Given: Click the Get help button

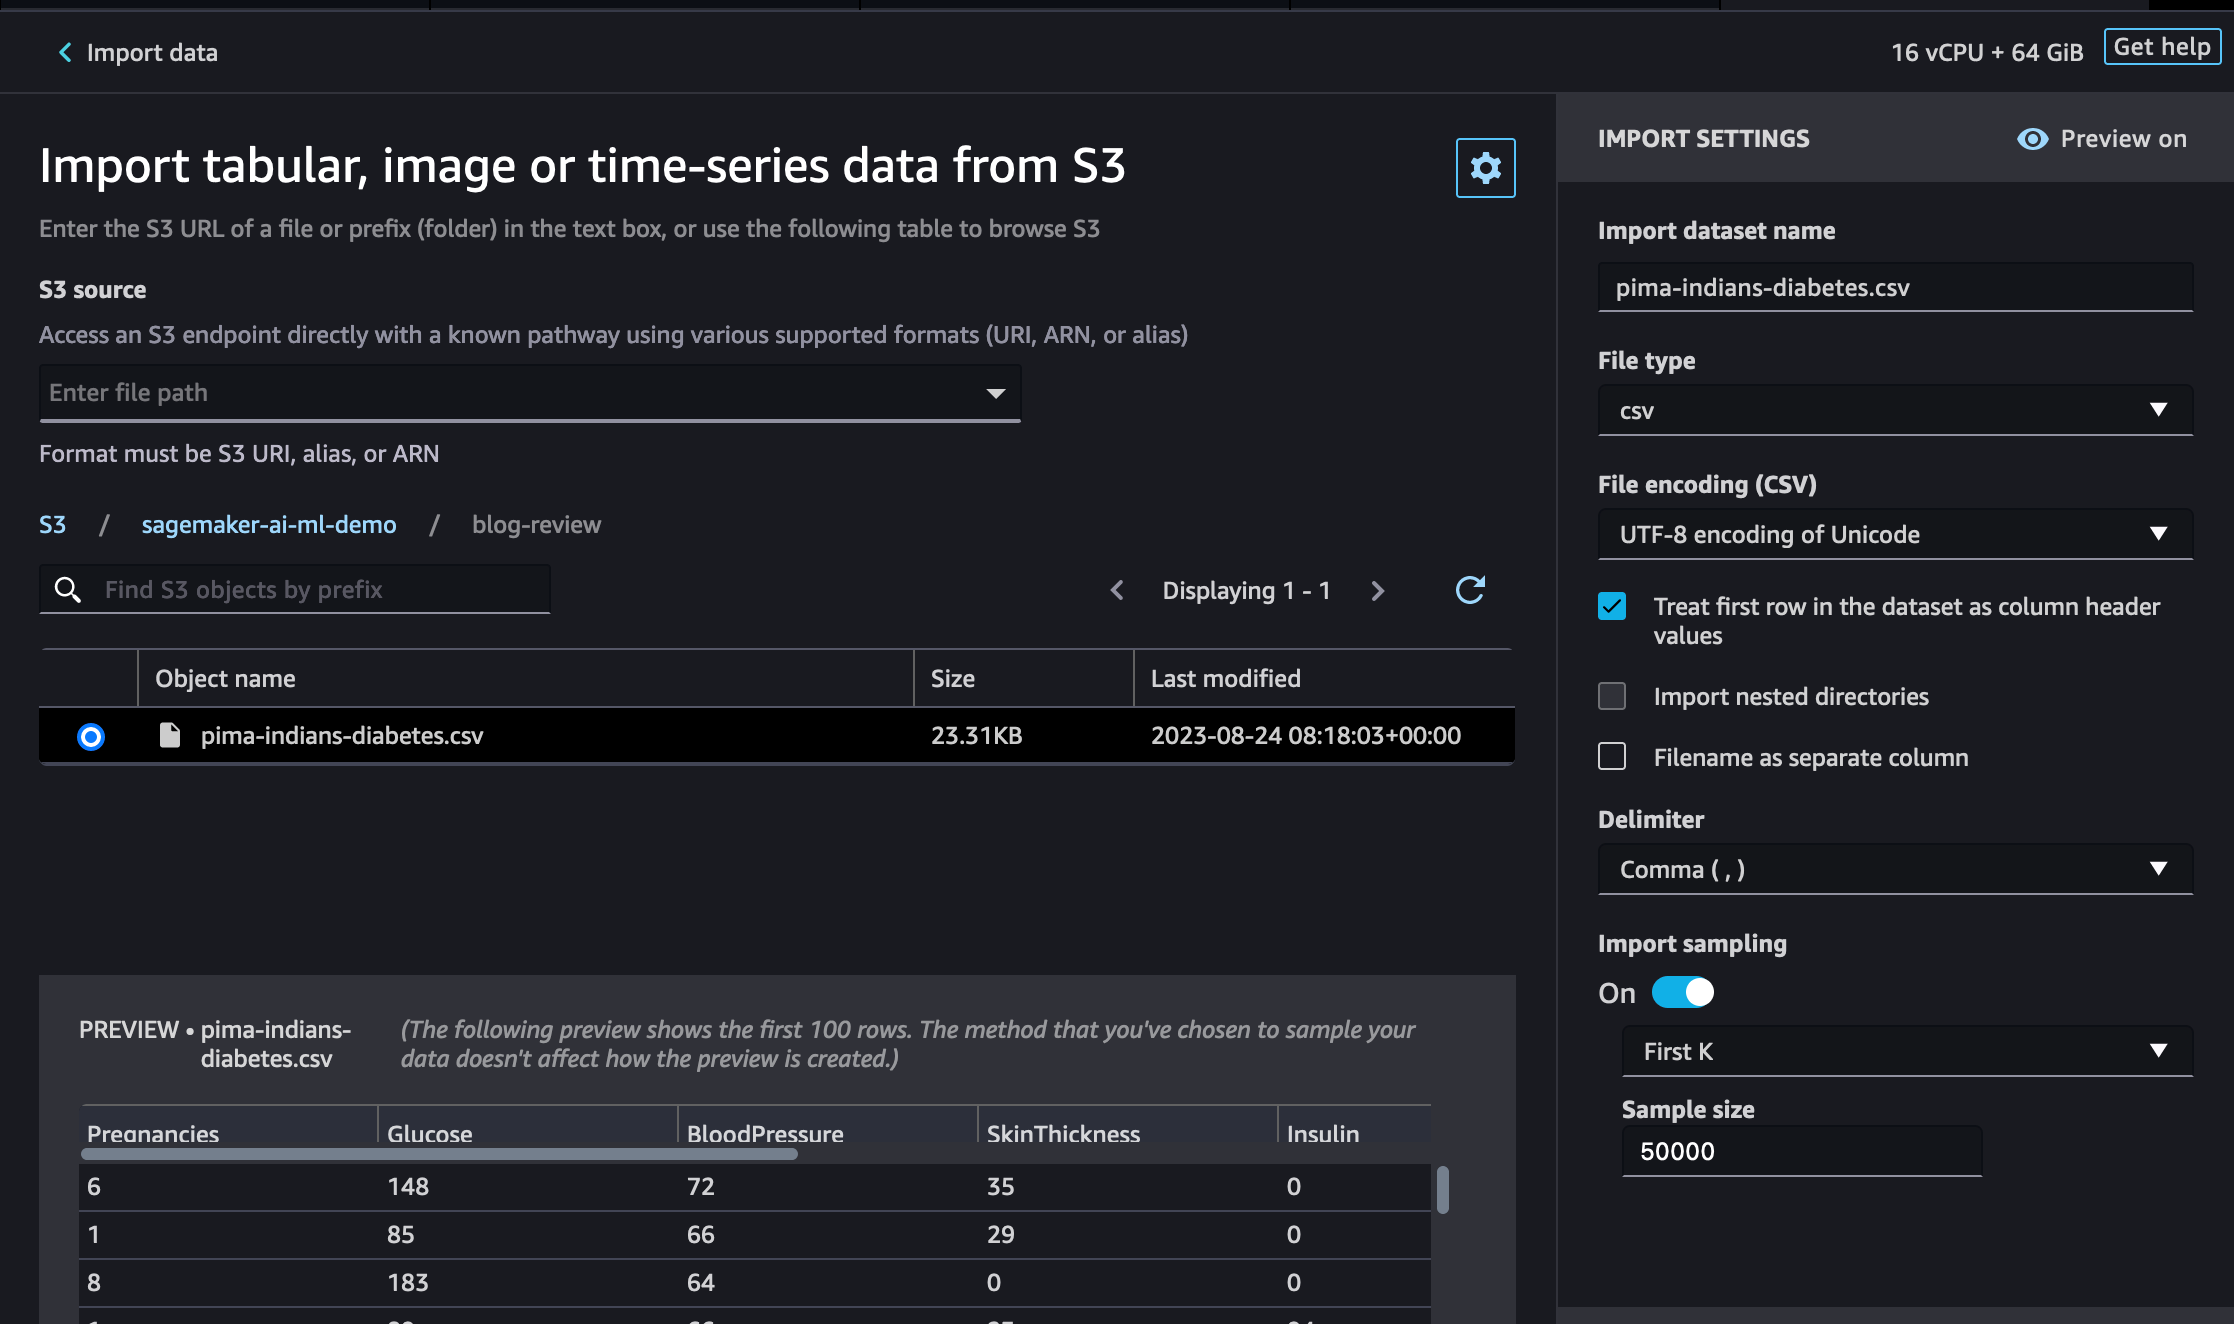Looking at the screenshot, I should tap(2162, 47).
